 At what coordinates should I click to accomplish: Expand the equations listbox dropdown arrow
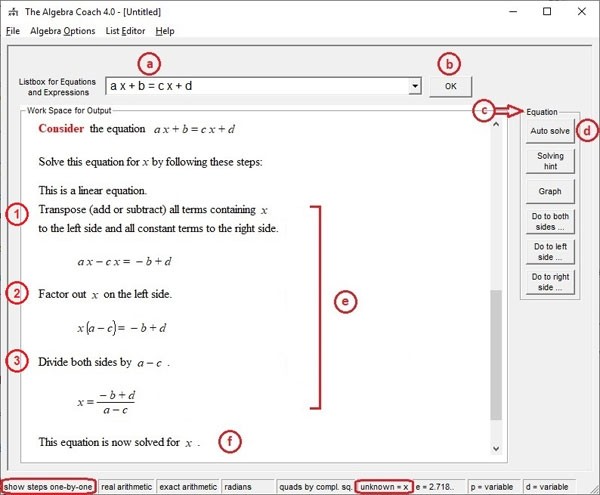(414, 87)
